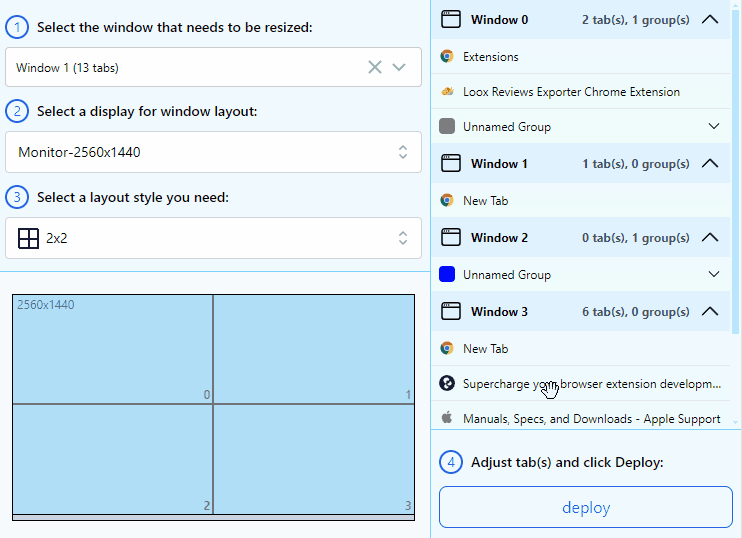This screenshot has height=538, width=742.
Task: Click the Apple logo favicon
Action: [x=447, y=417]
